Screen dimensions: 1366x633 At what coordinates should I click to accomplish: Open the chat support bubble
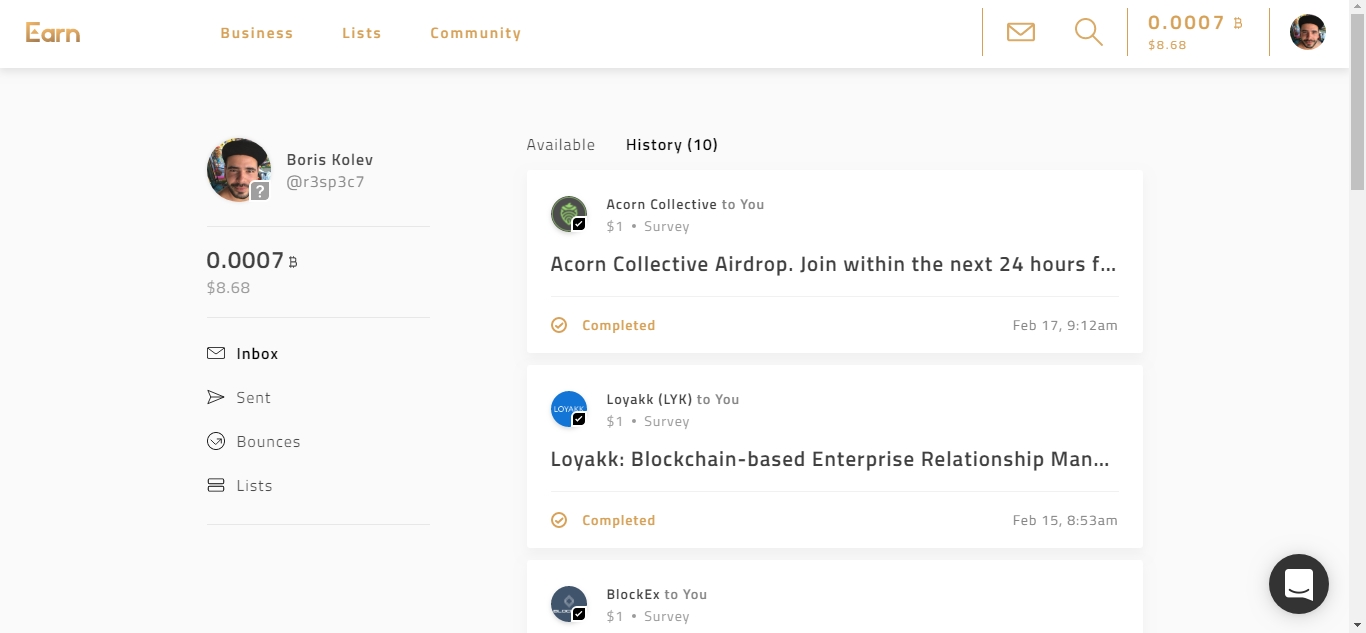(1298, 583)
